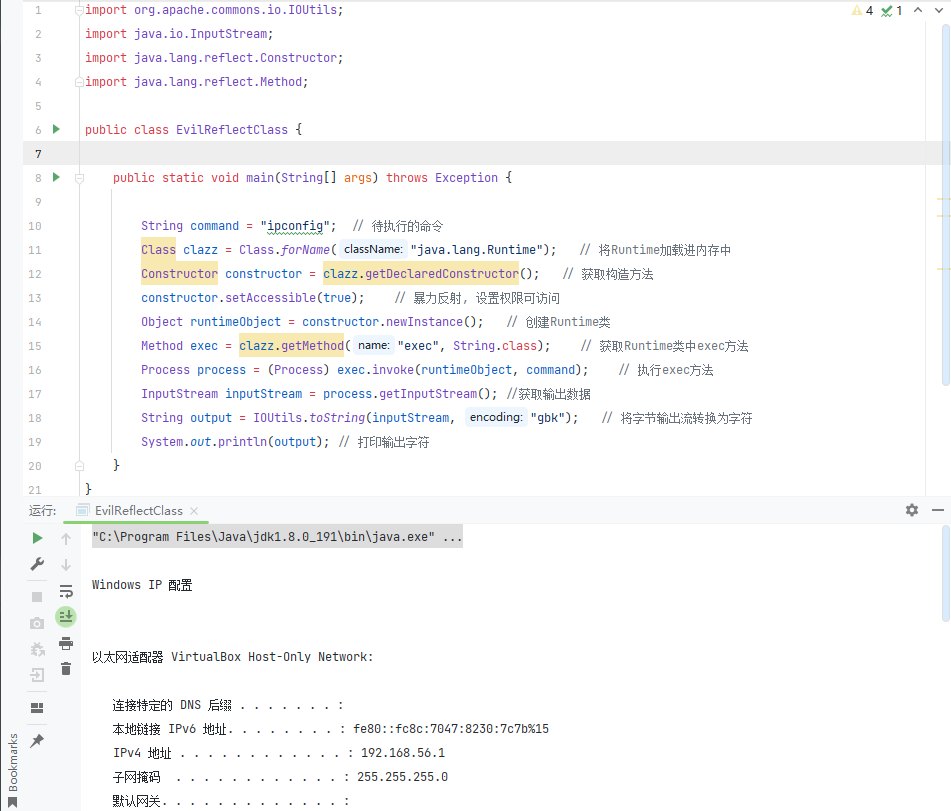This screenshot has height=811, width=951.
Task: Open Run tool window settings gear
Action: pos(911,510)
